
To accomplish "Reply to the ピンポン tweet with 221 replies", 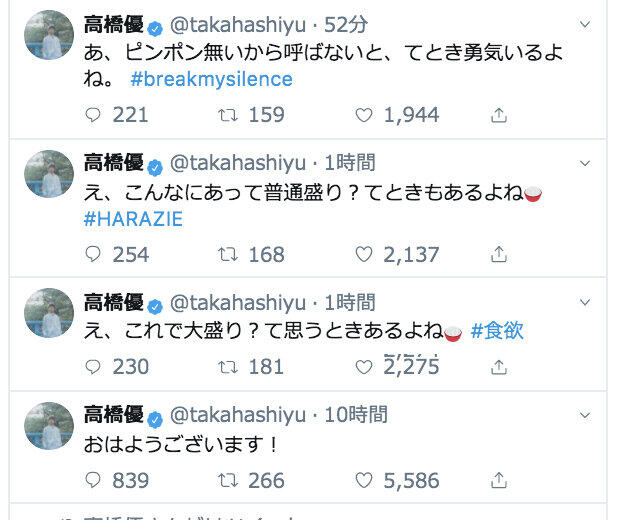I will click(x=94, y=115).
